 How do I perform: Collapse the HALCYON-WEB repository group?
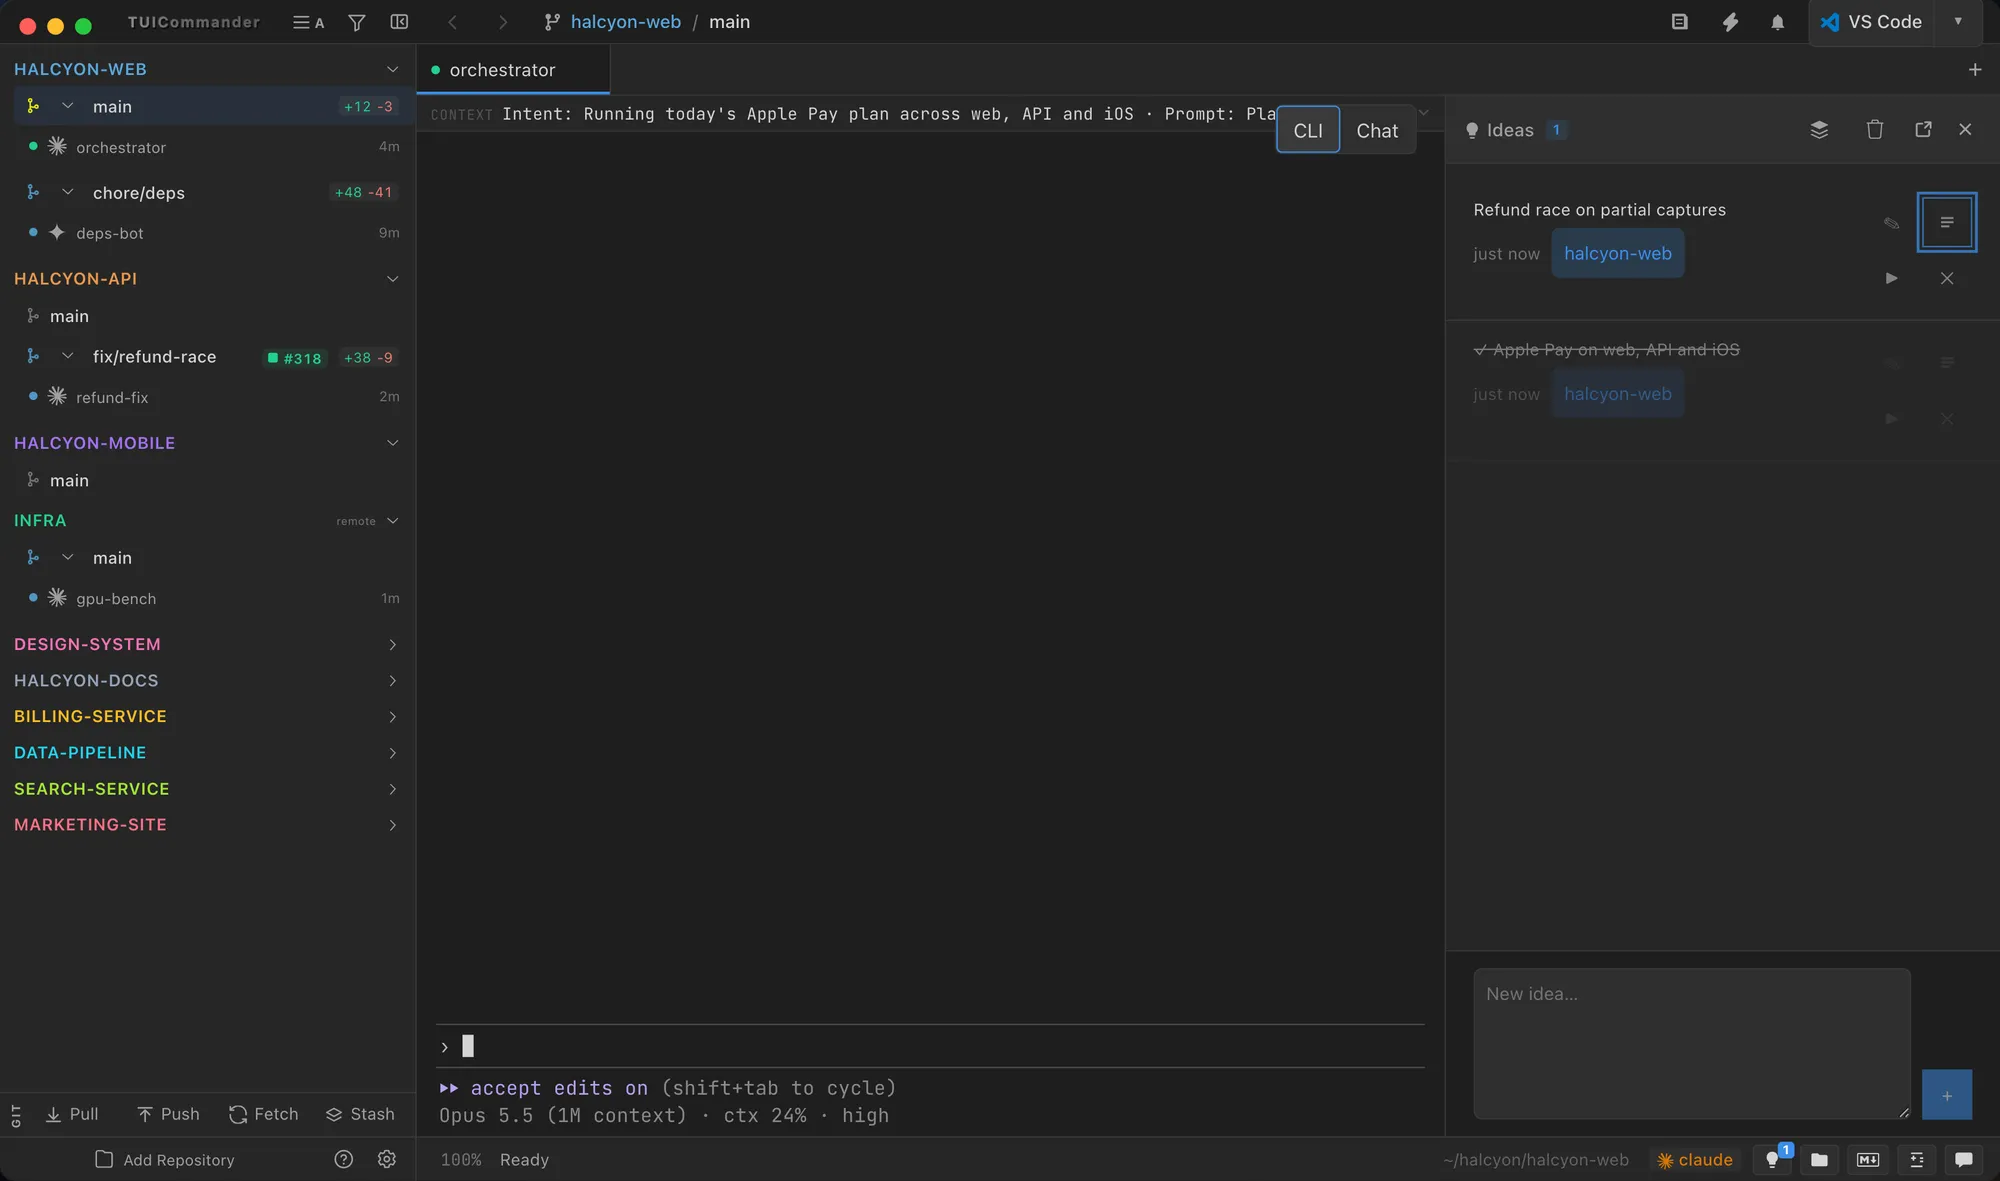point(392,69)
